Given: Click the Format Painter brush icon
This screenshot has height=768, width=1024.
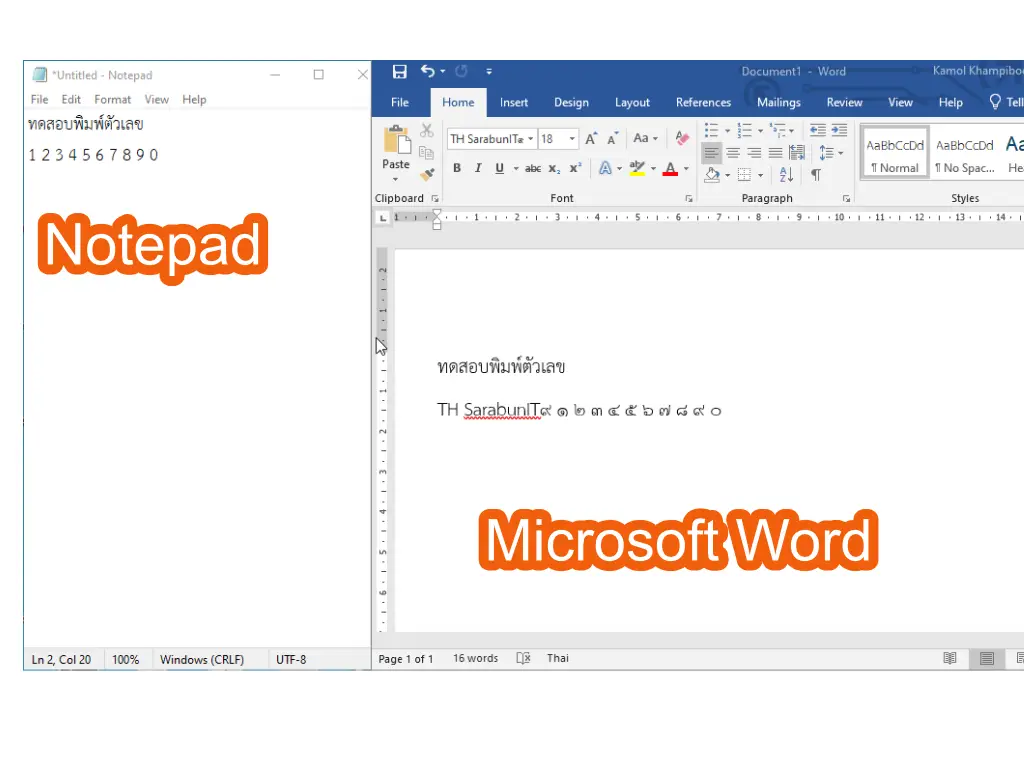Looking at the screenshot, I should click(427, 174).
